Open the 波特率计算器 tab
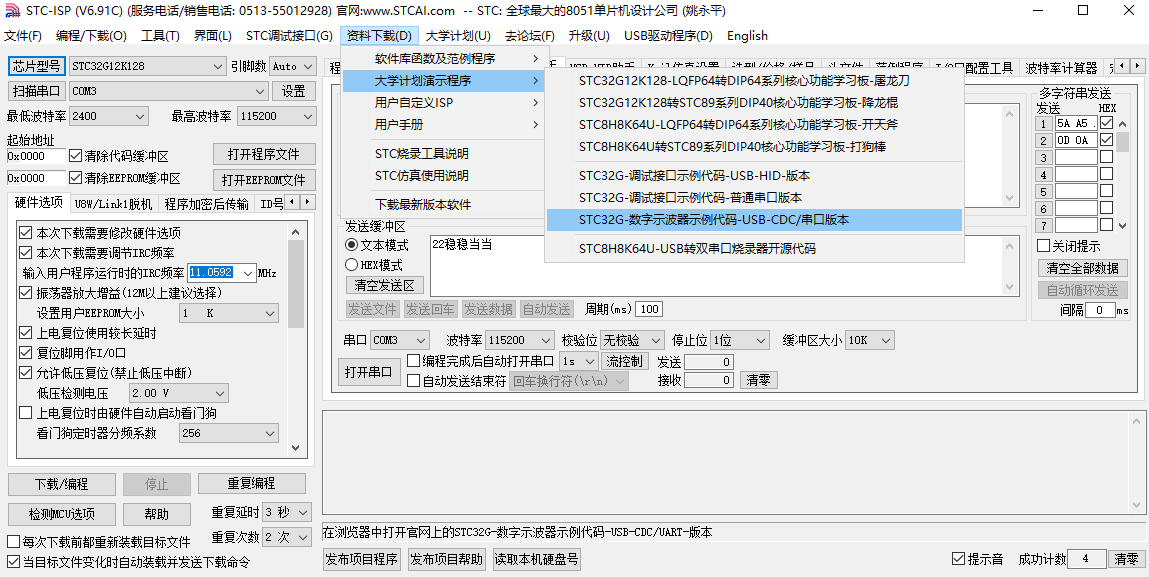 click(1060, 68)
